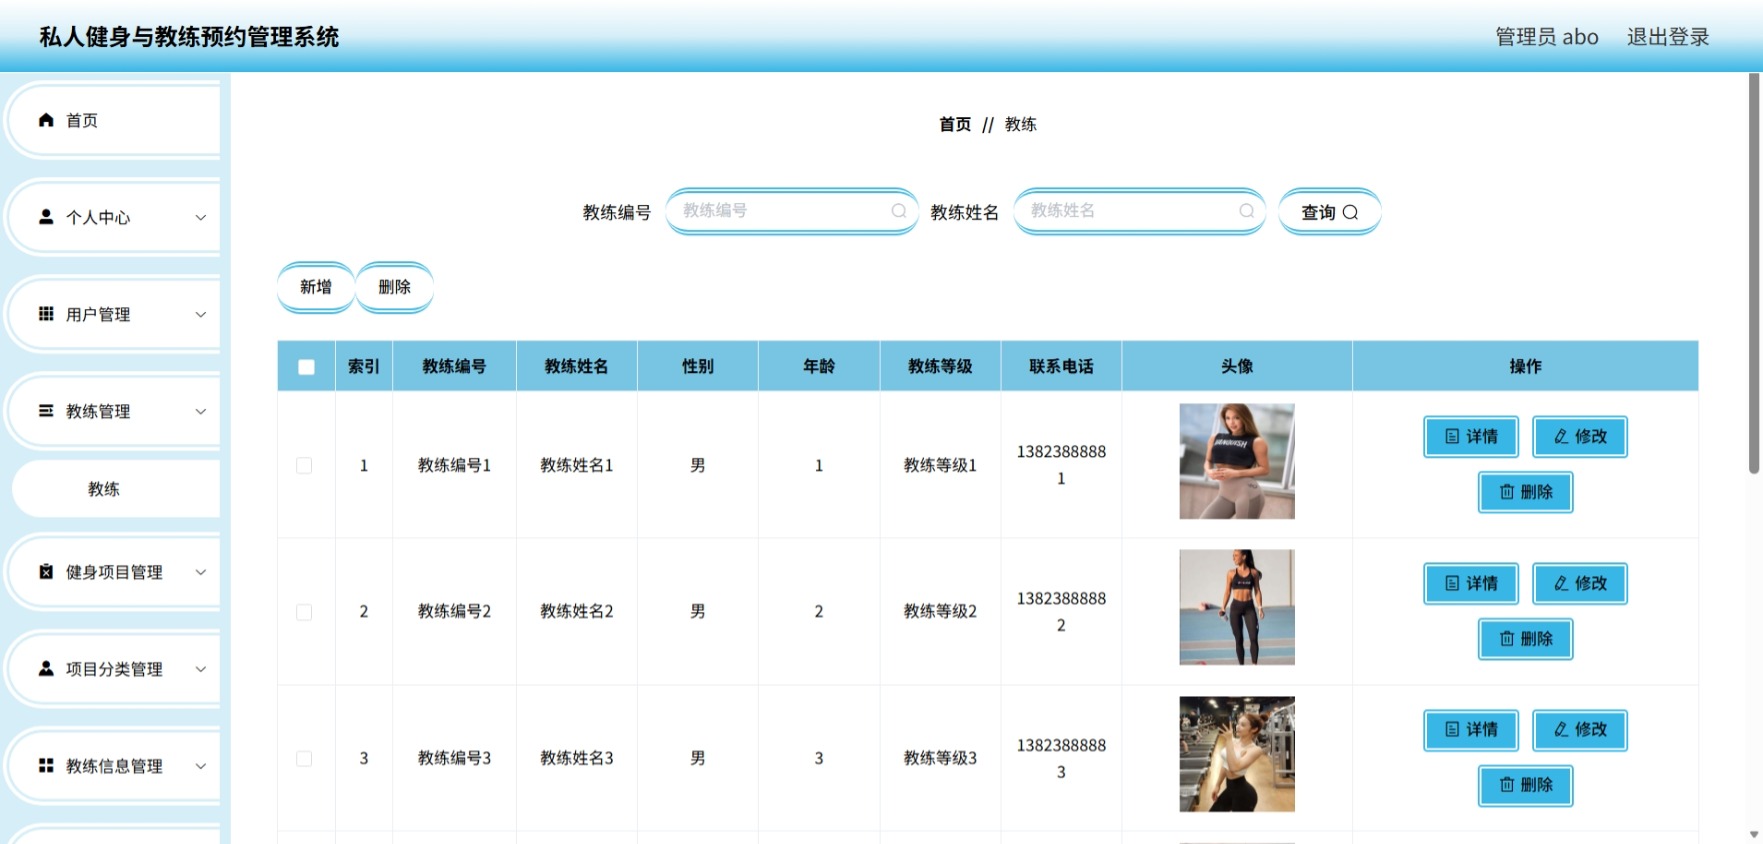Click the trash icon for 教练姓名3
The width and height of the screenshot is (1763, 844).
click(x=1507, y=785)
